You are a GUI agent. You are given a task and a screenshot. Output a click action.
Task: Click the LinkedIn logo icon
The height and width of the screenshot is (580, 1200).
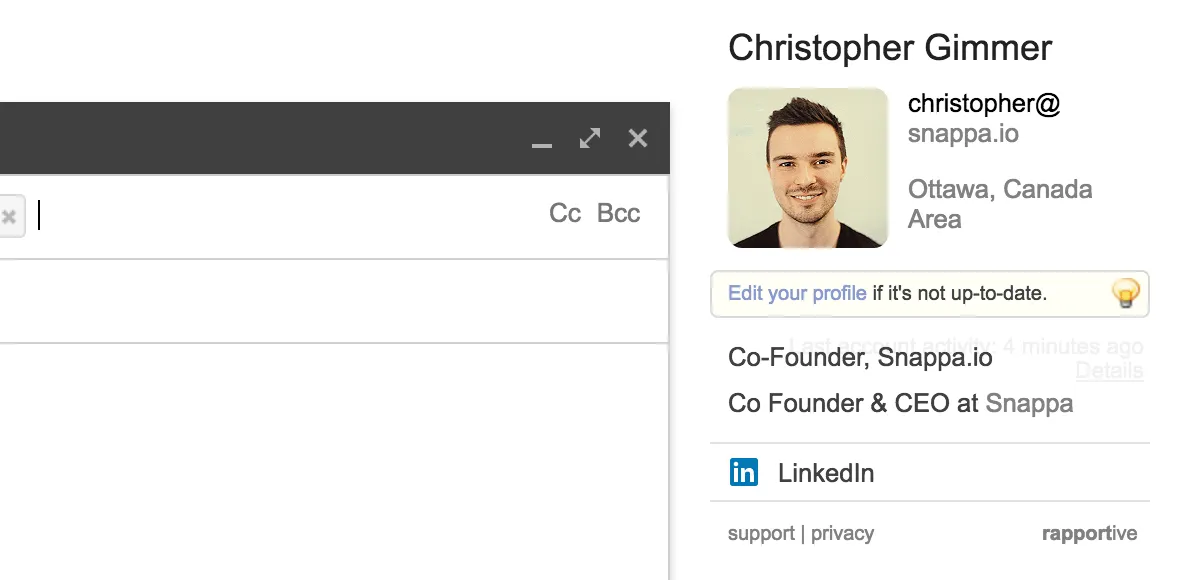(x=744, y=472)
